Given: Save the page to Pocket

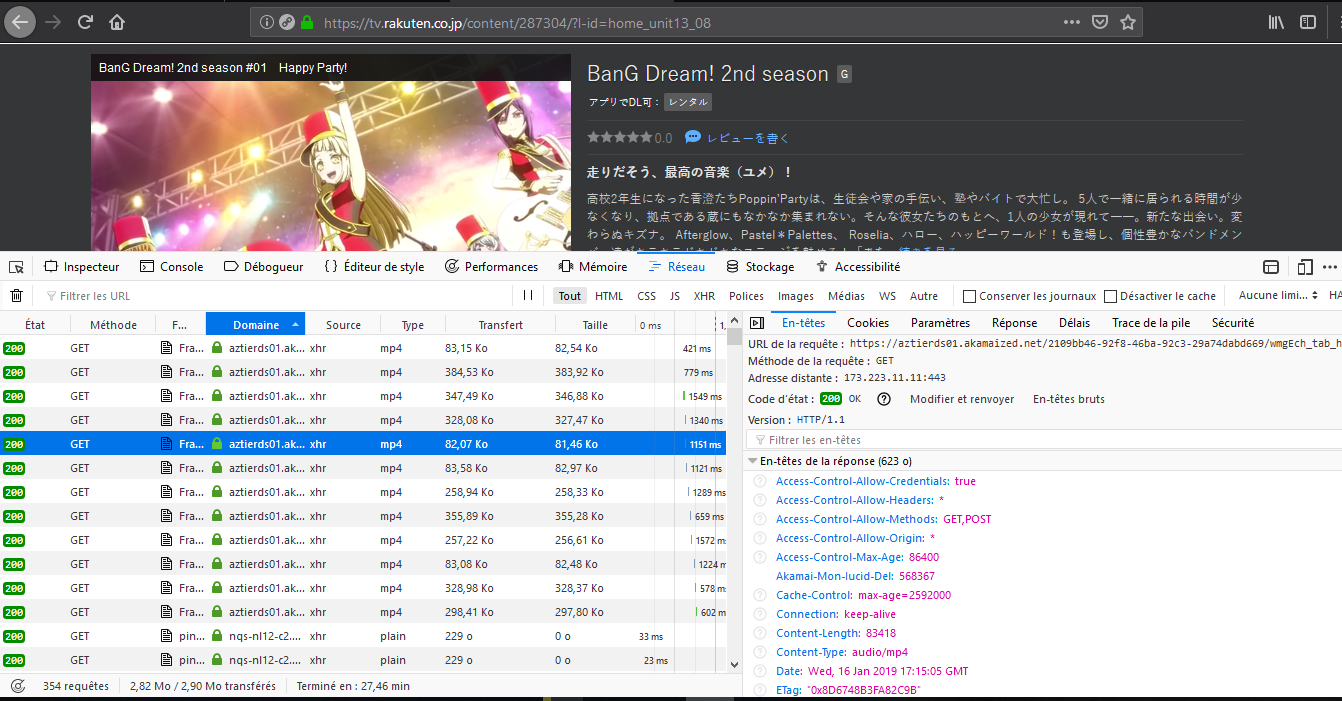Looking at the screenshot, I should (x=1099, y=22).
